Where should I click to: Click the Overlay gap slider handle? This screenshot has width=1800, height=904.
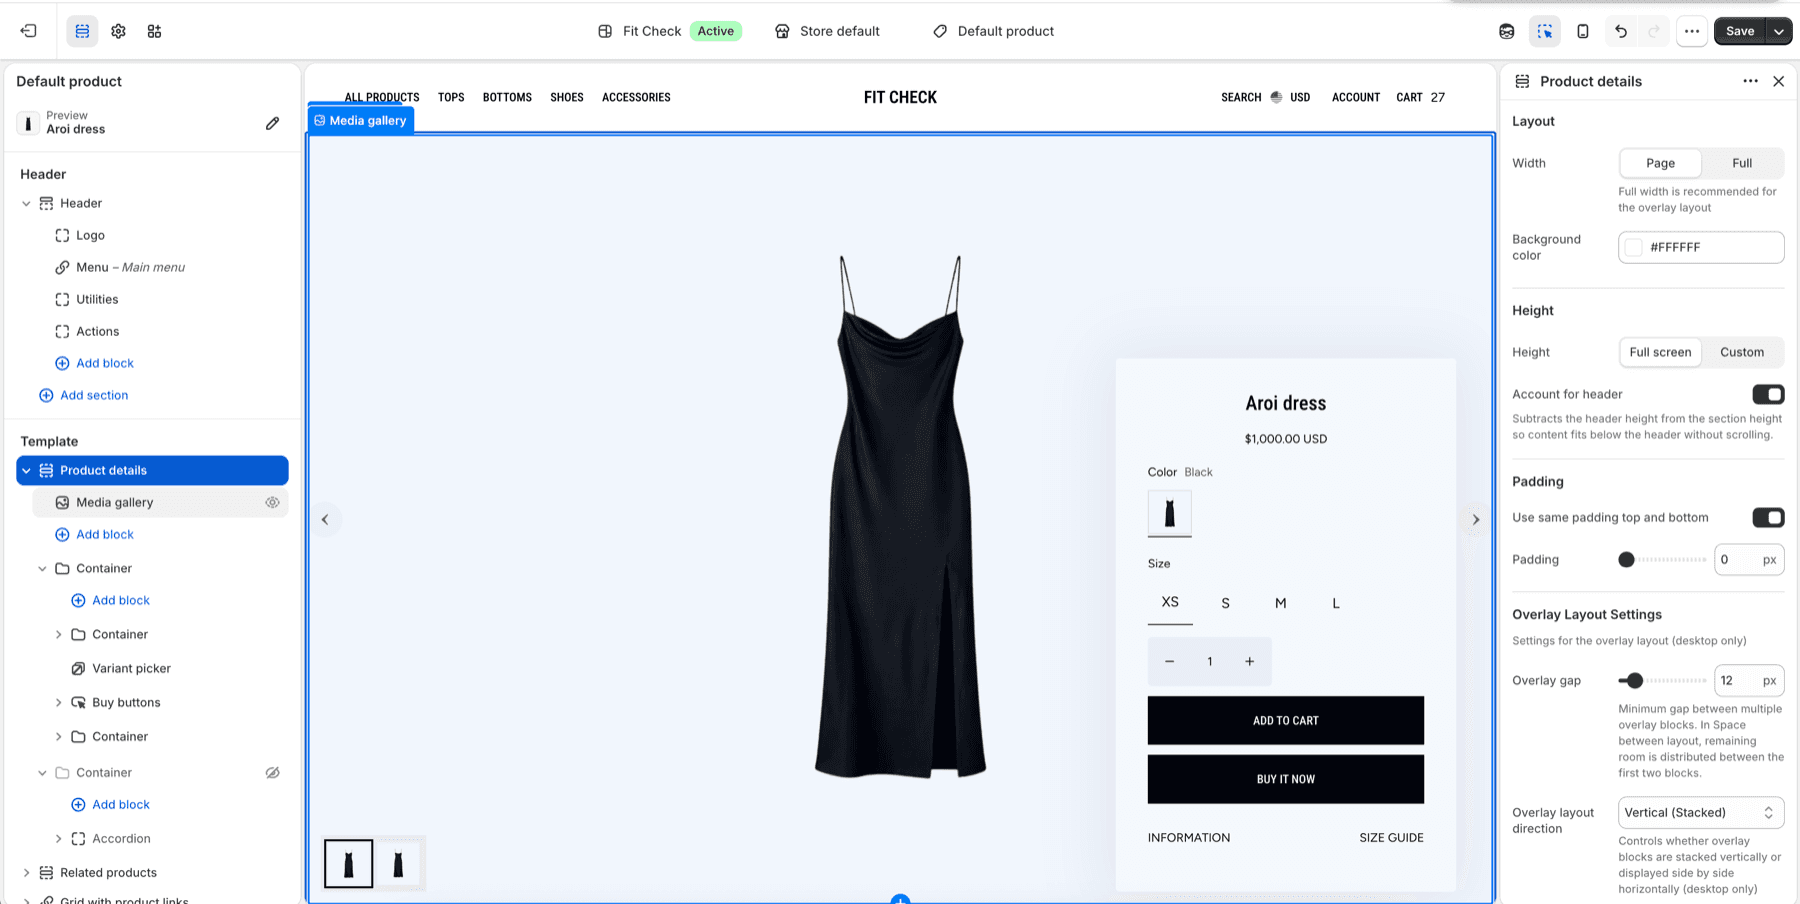coord(1634,680)
